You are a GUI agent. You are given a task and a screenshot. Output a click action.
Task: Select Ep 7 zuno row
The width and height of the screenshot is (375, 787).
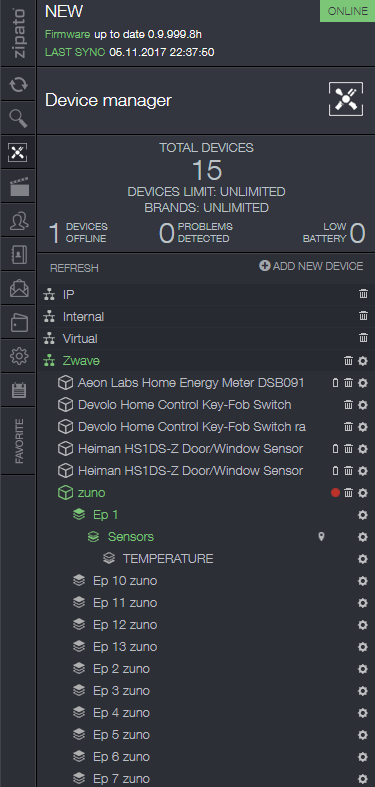pos(121,779)
